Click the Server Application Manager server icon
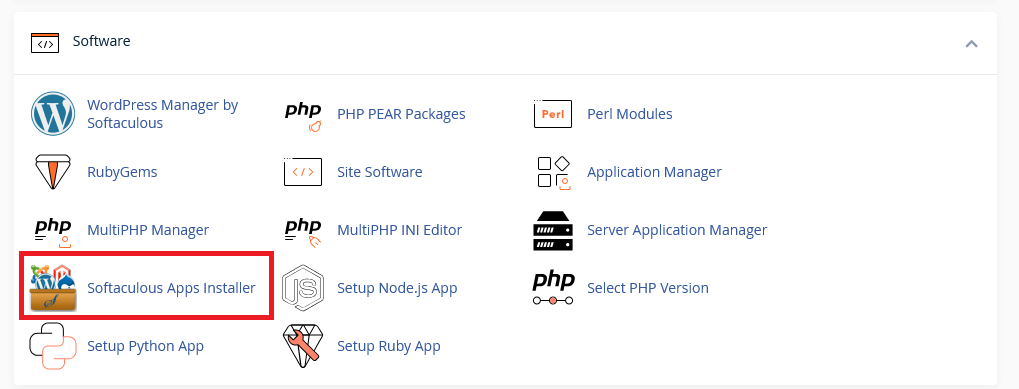Screen dimensions: 1019x389 coord(553,231)
